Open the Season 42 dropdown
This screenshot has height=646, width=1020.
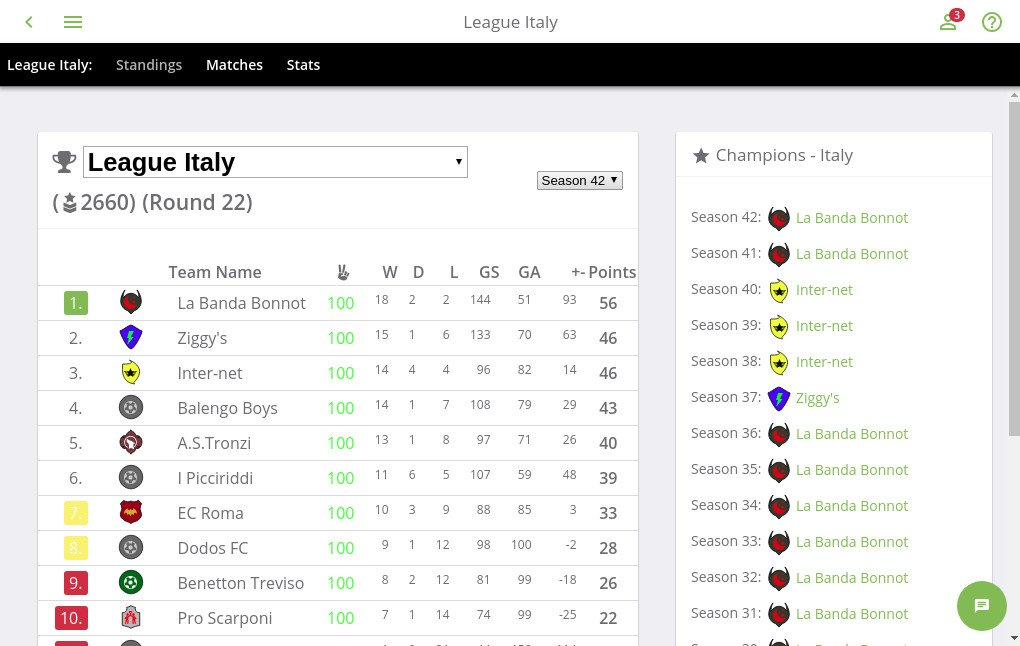coord(580,180)
